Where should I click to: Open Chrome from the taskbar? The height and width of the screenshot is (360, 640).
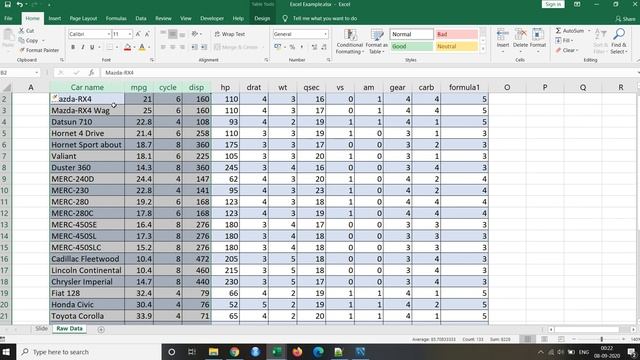(x=234, y=352)
